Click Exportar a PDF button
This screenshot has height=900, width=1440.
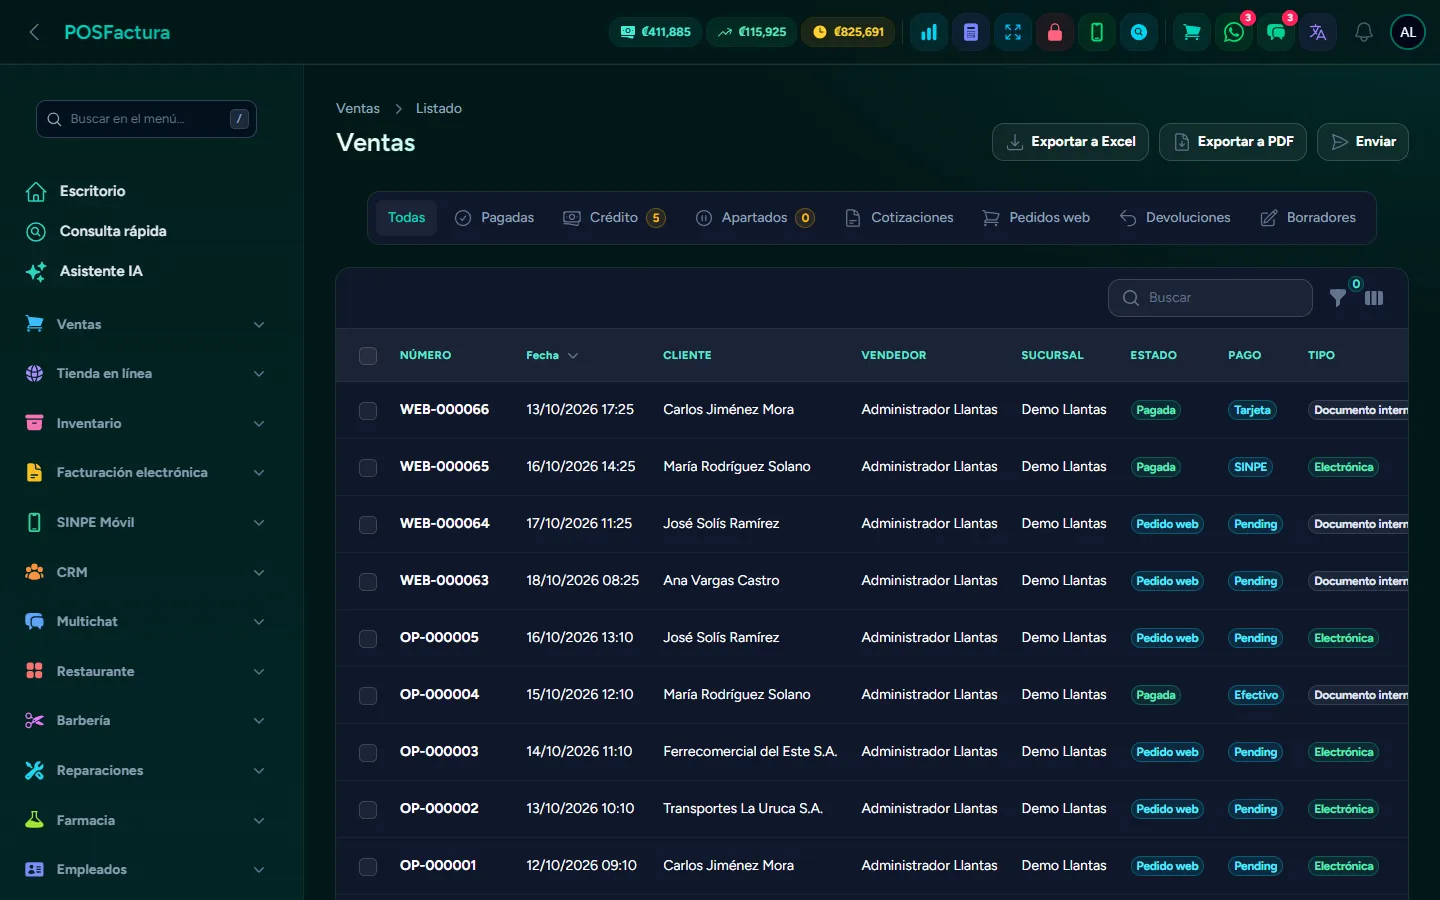[1233, 142]
